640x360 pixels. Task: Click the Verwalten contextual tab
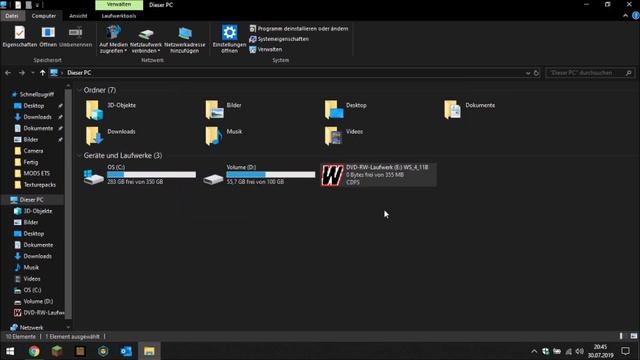pyautogui.click(x=119, y=4)
